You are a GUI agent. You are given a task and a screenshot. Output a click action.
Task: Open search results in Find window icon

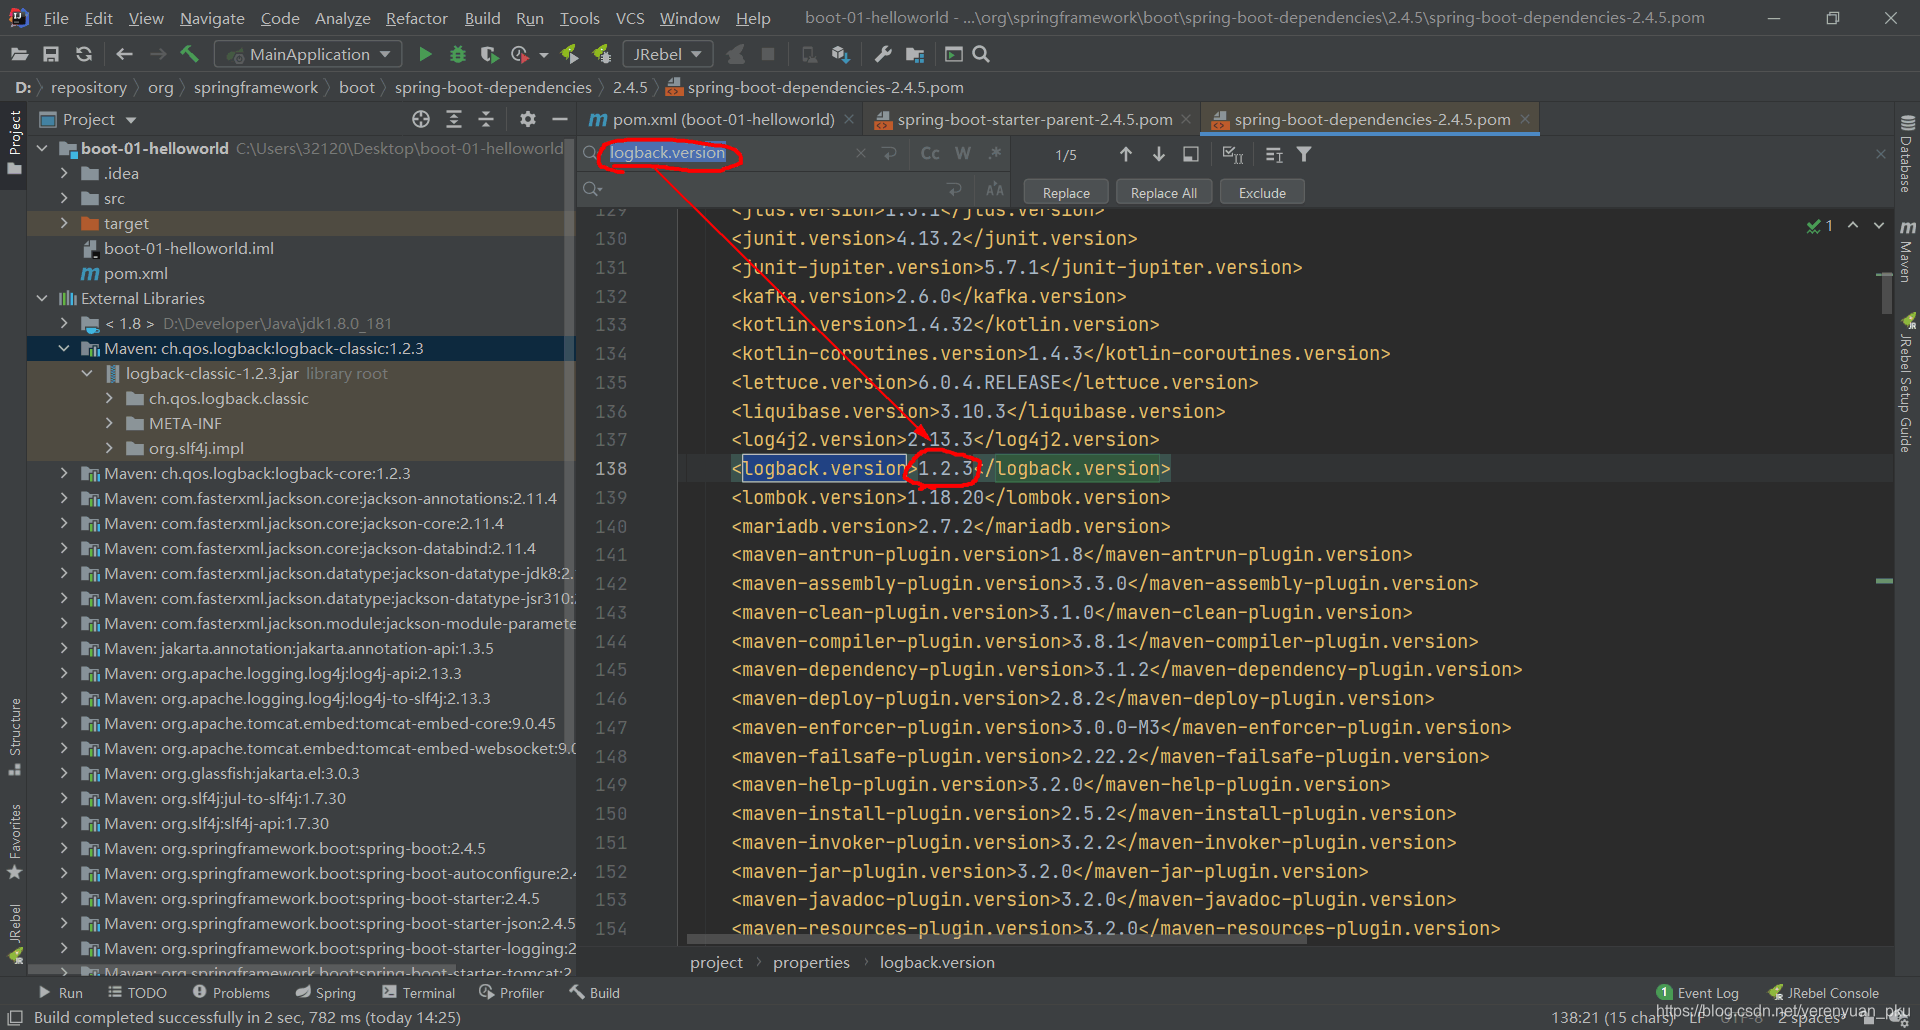(x=1191, y=154)
